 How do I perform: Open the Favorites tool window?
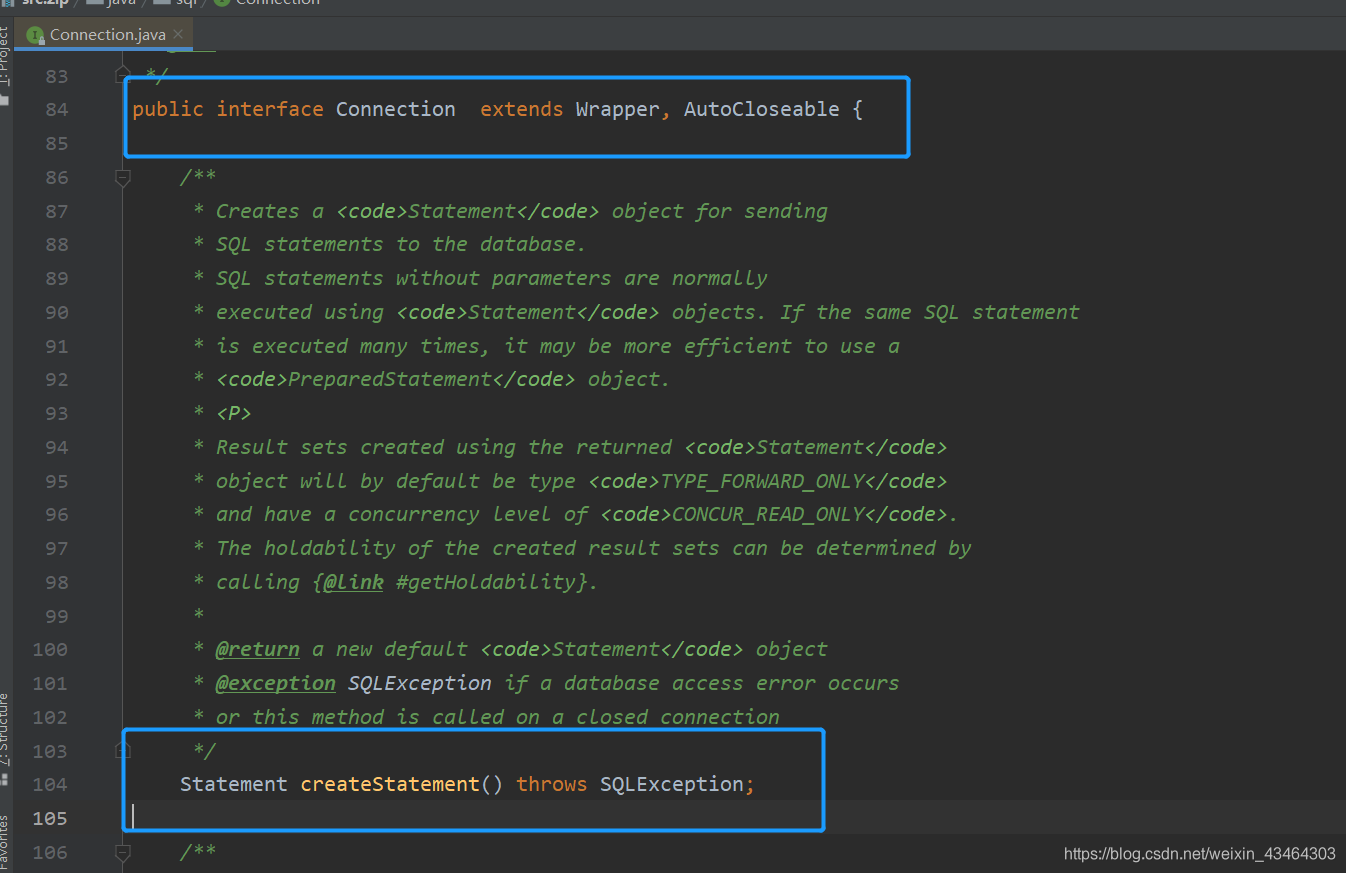coord(5,842)
